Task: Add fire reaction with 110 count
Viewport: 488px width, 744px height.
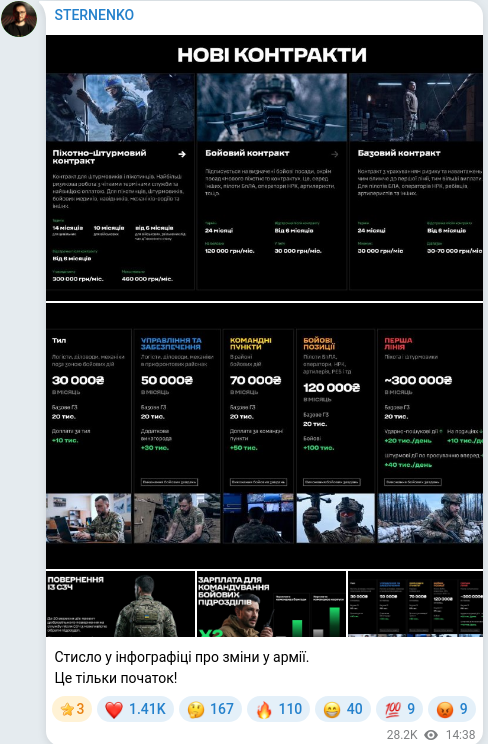Action: 279,709
